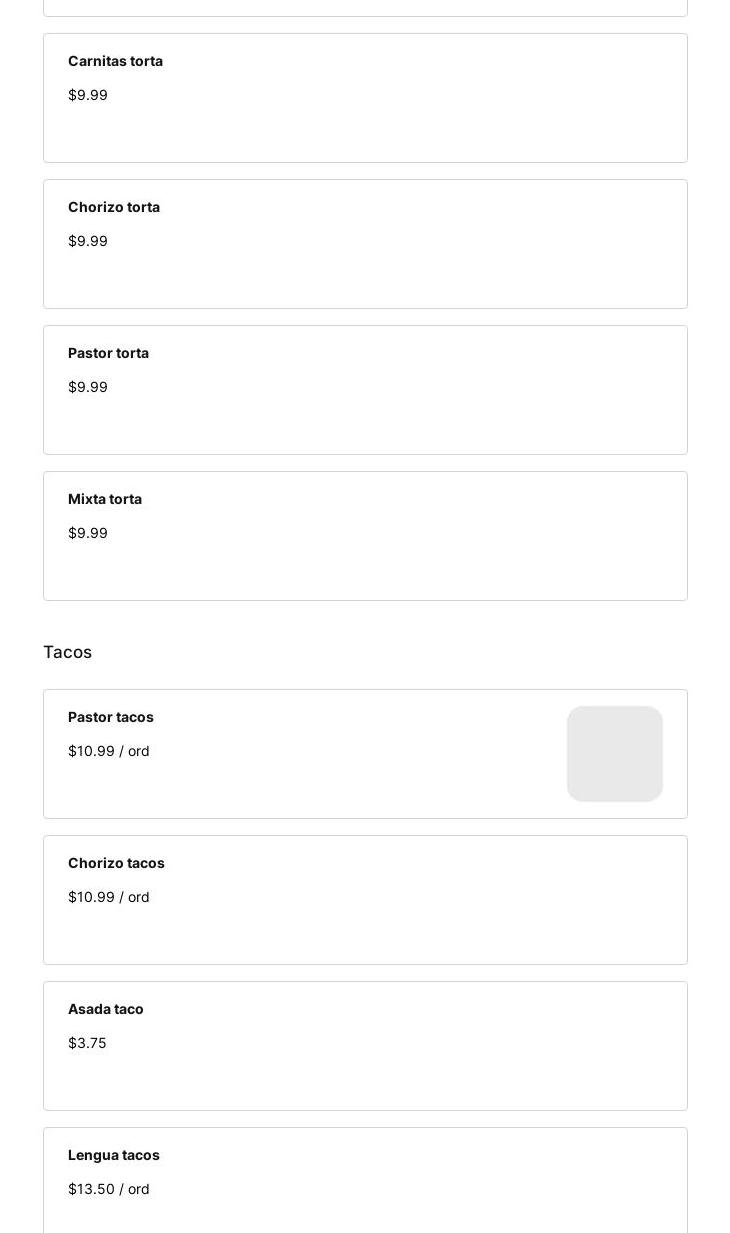The width and height of the screenshot is (730, 1233).
Task: Click the $9.99 price under Chorizo torta
Action: (x=88, y=241)
